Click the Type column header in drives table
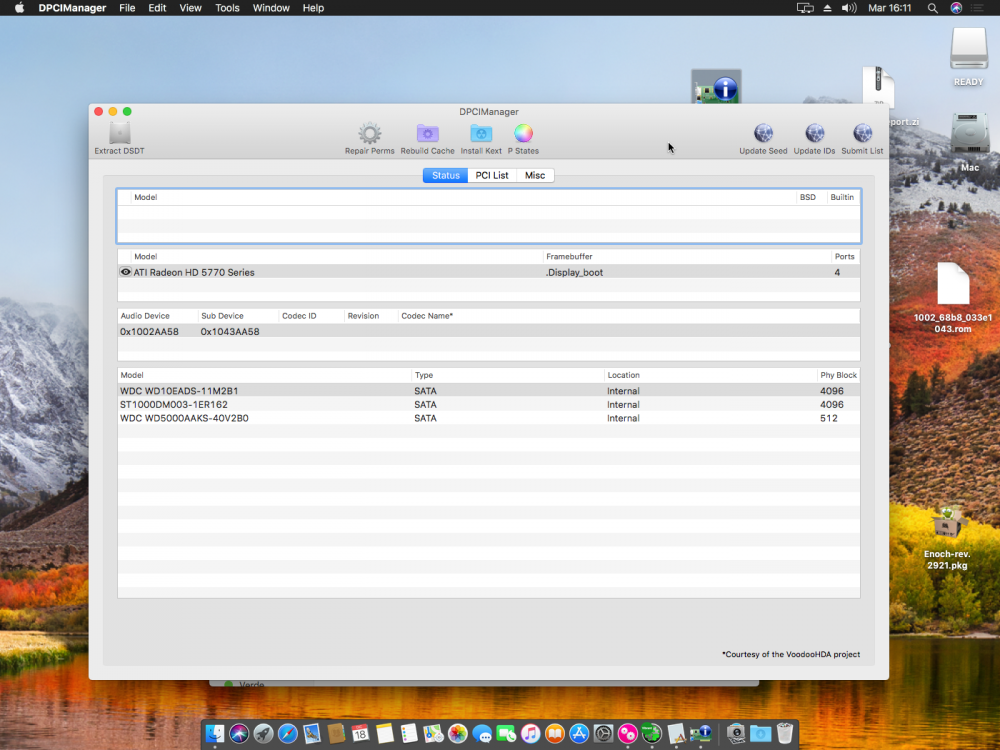1000x750 pixels. (x=508, y=375)
